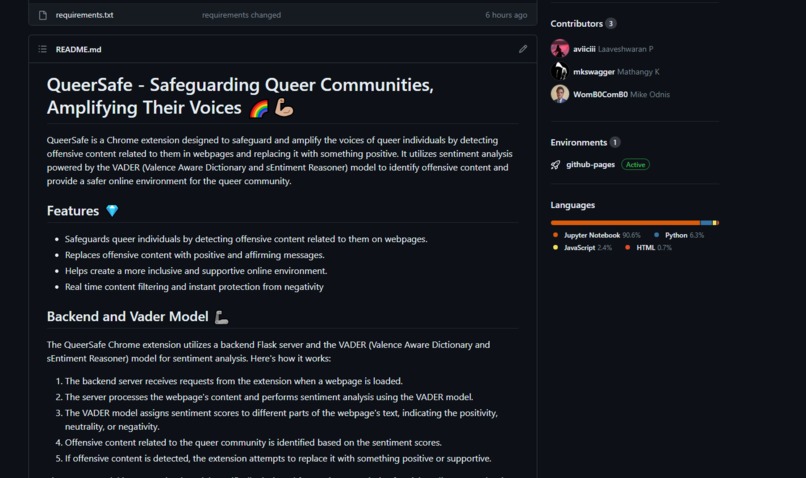This screenshot has height=478, width=806.
Task: Click step 1 'The backend server receives requests'
Action: (x=233, y=381)
